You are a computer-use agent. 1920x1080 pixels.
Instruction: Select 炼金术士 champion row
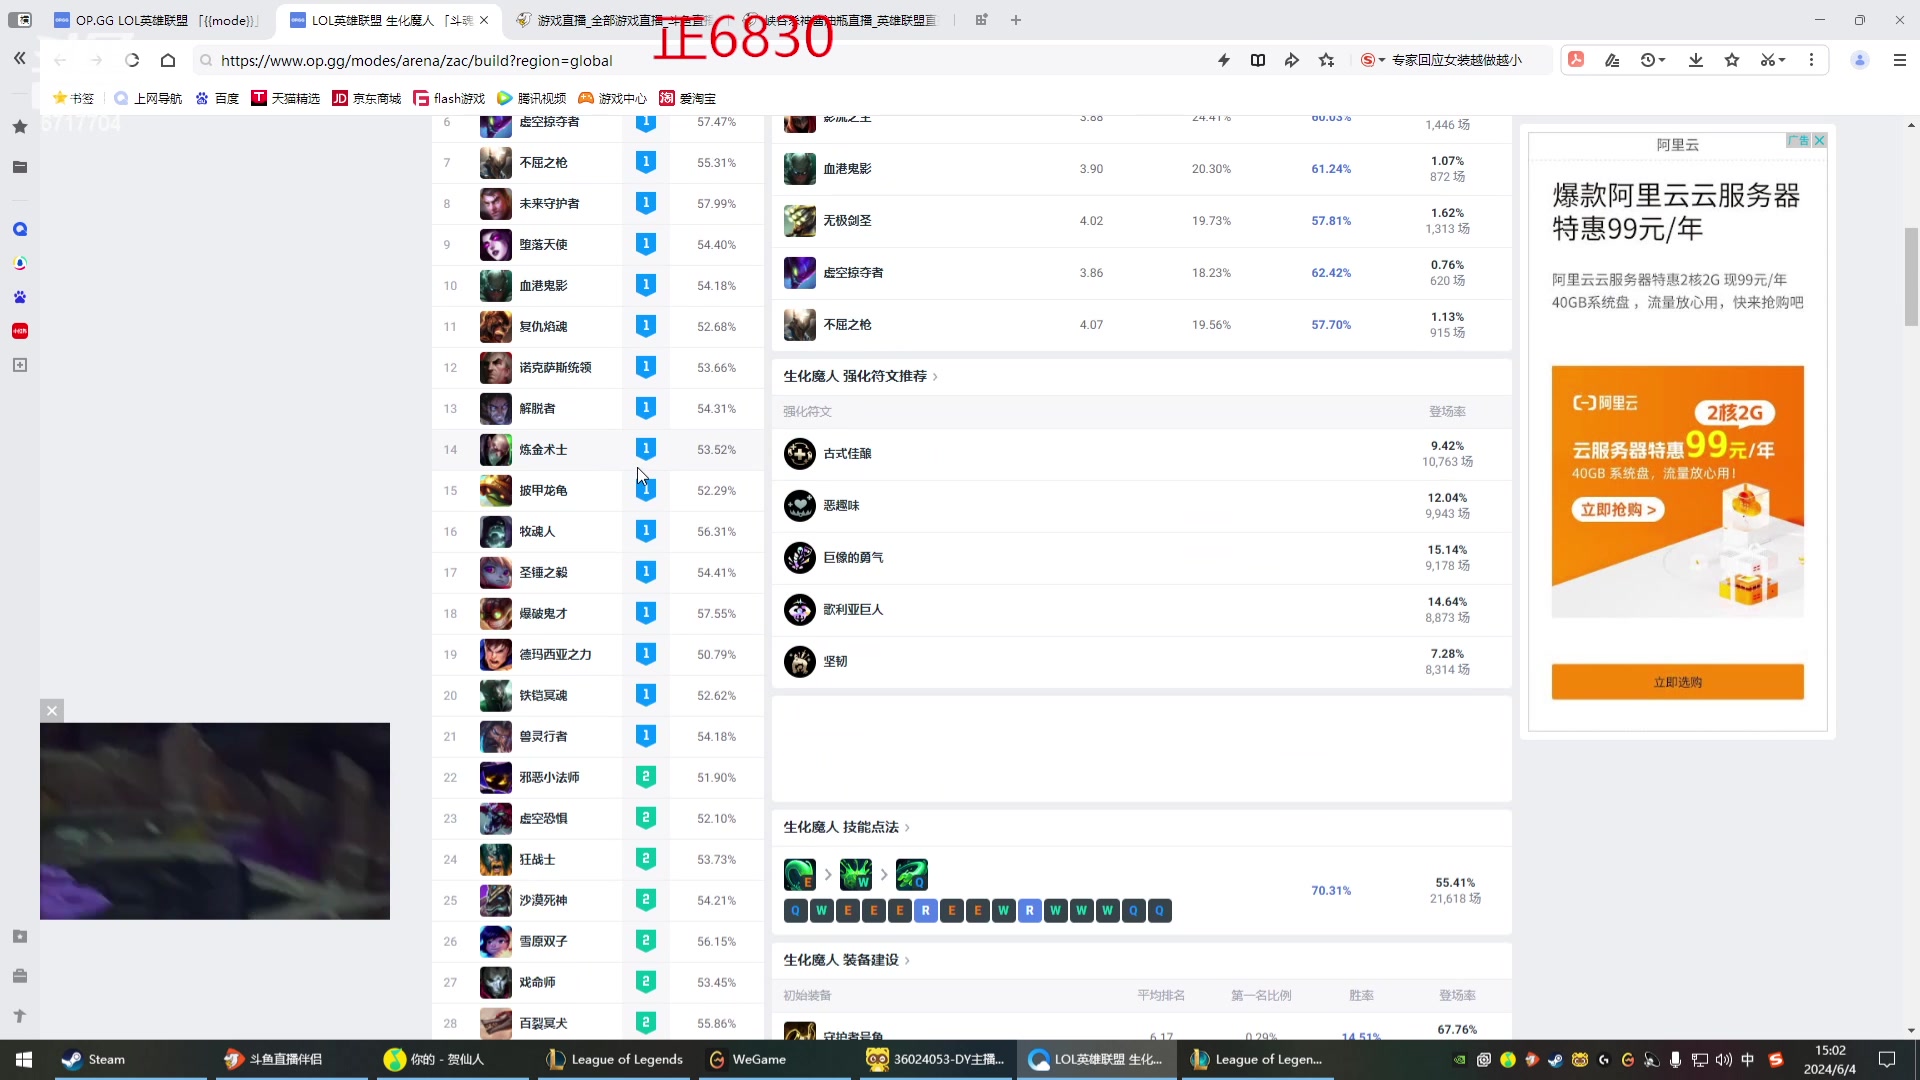click(543, 450)
